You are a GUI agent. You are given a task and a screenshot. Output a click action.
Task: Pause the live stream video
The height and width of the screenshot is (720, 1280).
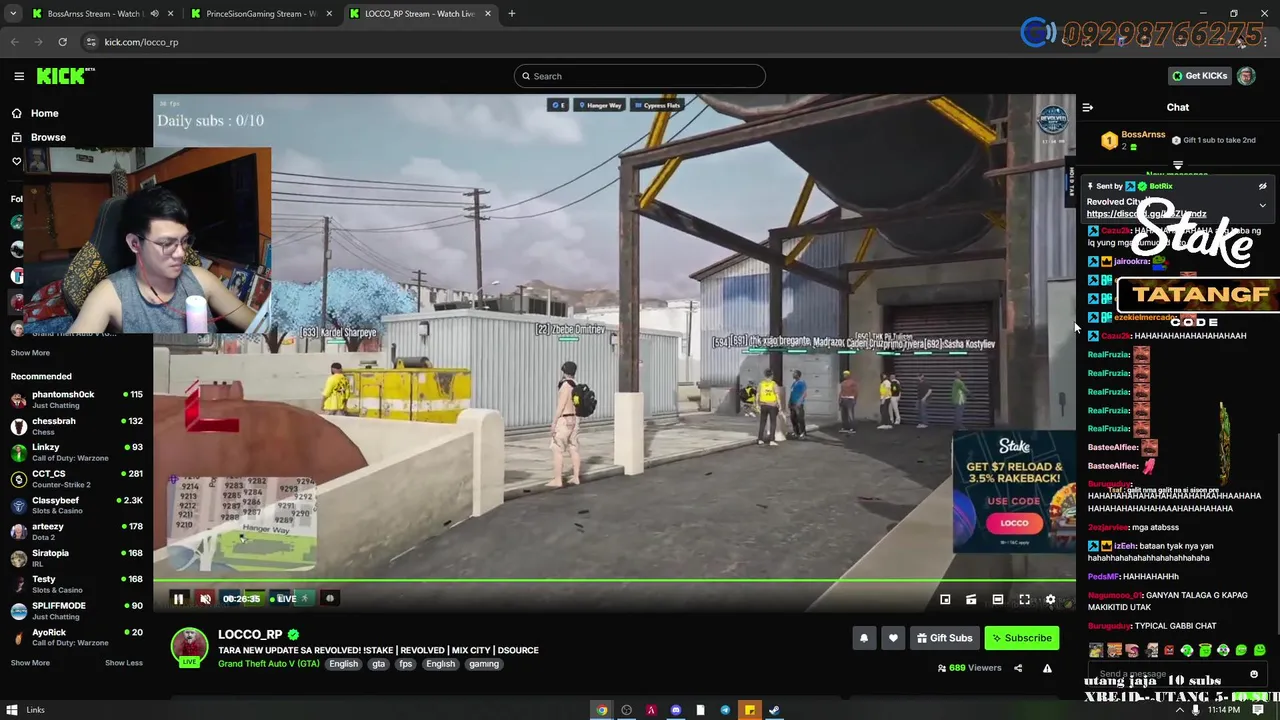coord(178,599)
